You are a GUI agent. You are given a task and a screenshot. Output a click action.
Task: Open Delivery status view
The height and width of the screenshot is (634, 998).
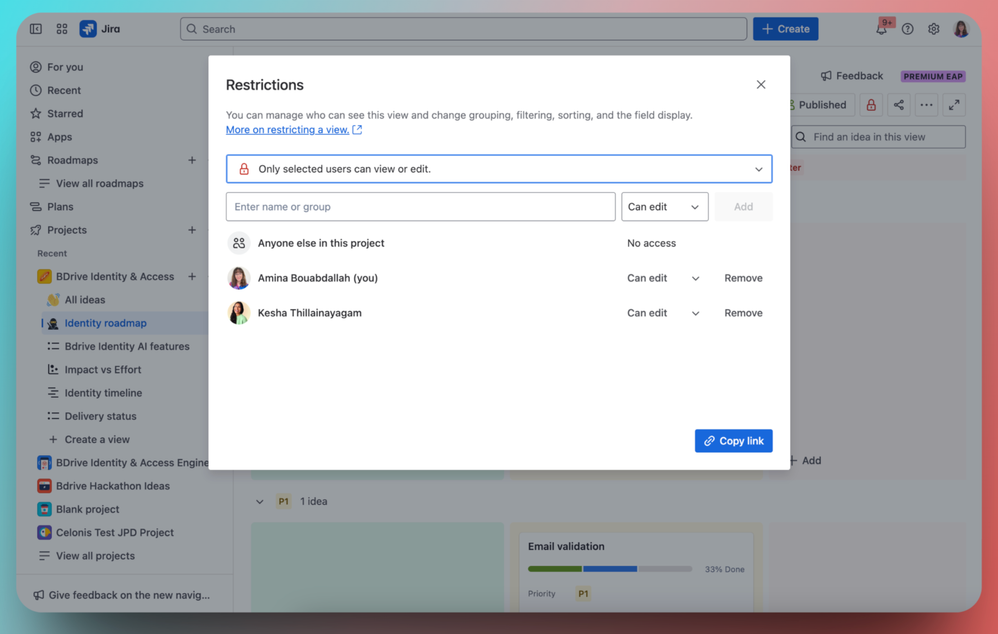(100, 416)
